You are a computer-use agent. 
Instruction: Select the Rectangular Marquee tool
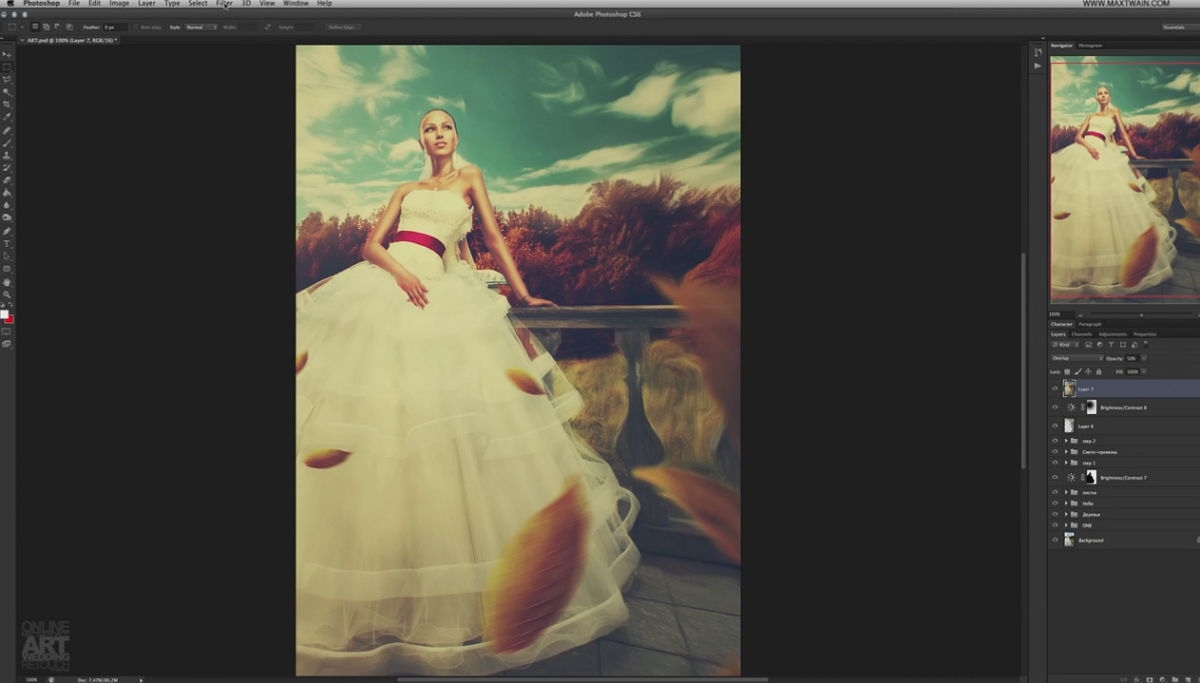7,67
